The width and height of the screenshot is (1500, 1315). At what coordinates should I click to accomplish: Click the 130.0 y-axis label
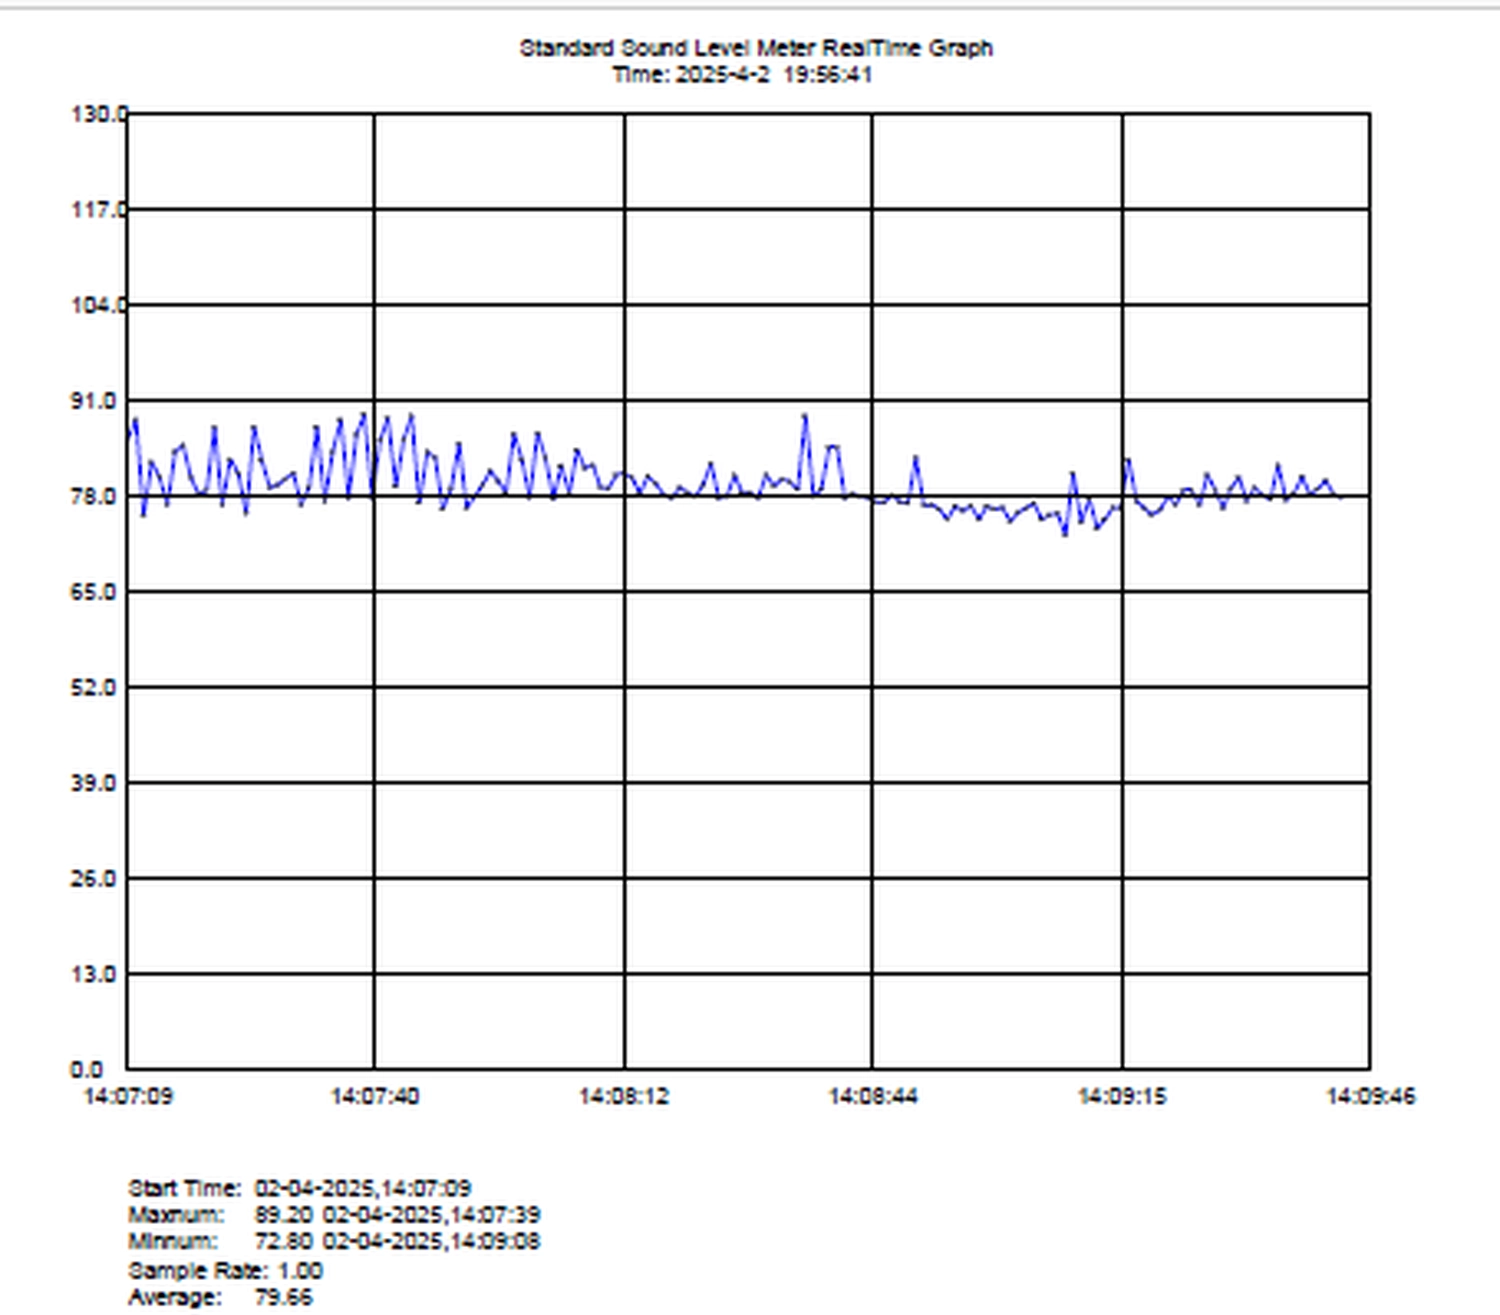tap(98, 114)
